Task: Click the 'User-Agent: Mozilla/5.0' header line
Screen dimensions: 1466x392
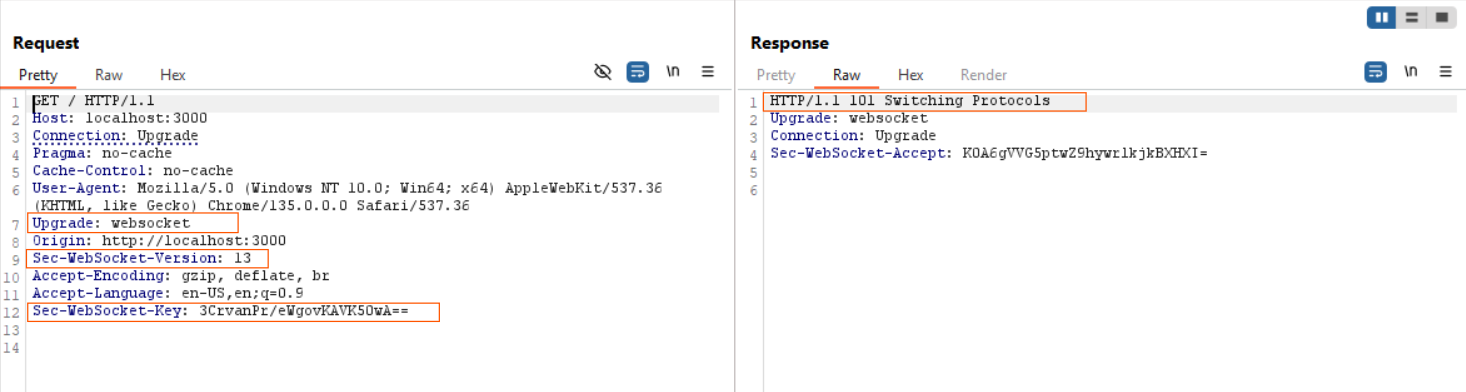Action: [347, 188]
